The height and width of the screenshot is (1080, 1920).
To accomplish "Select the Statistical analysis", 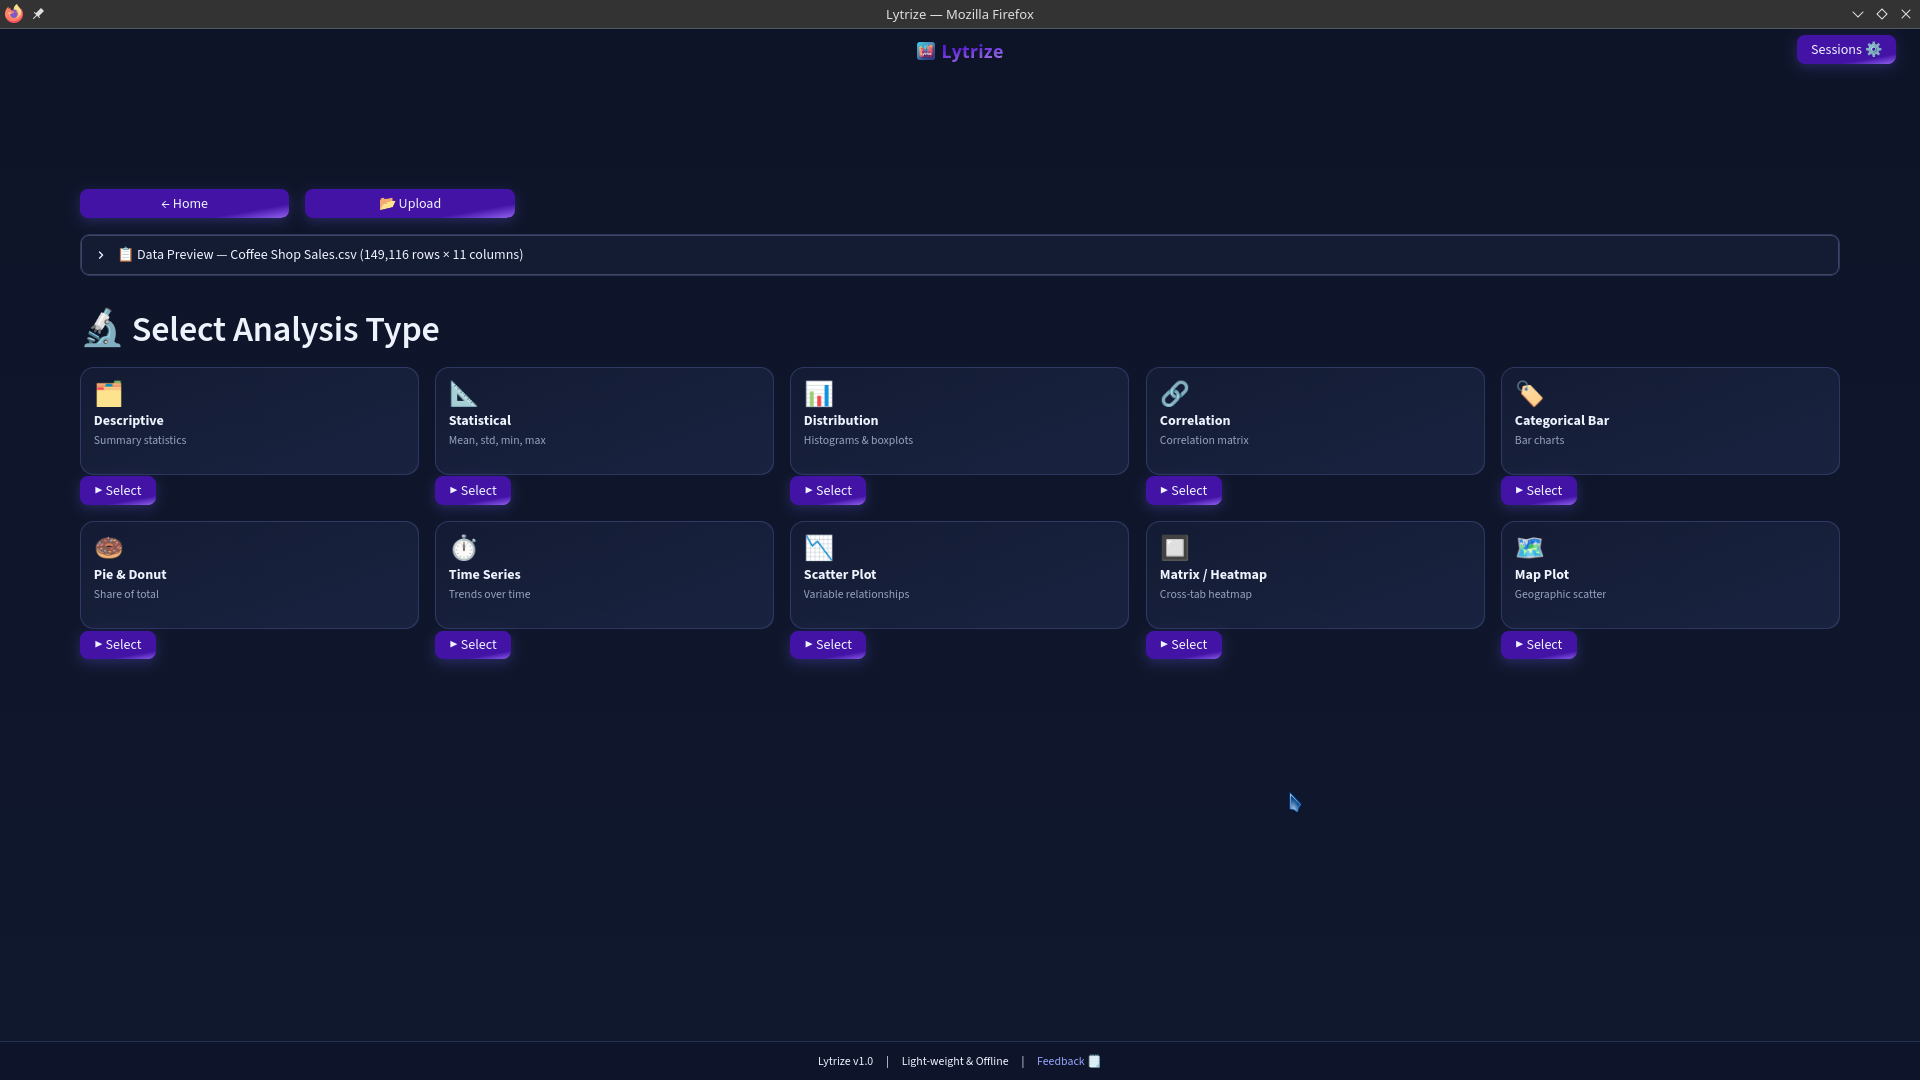I will [x=473, y=490].
